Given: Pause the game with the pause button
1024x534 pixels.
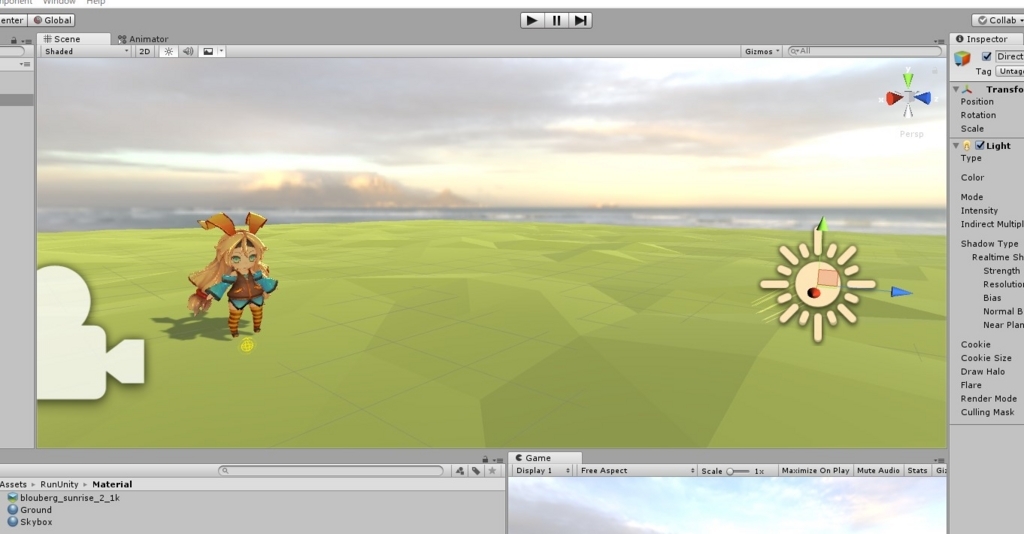Looking at the screenshot, I should (556, 20).
